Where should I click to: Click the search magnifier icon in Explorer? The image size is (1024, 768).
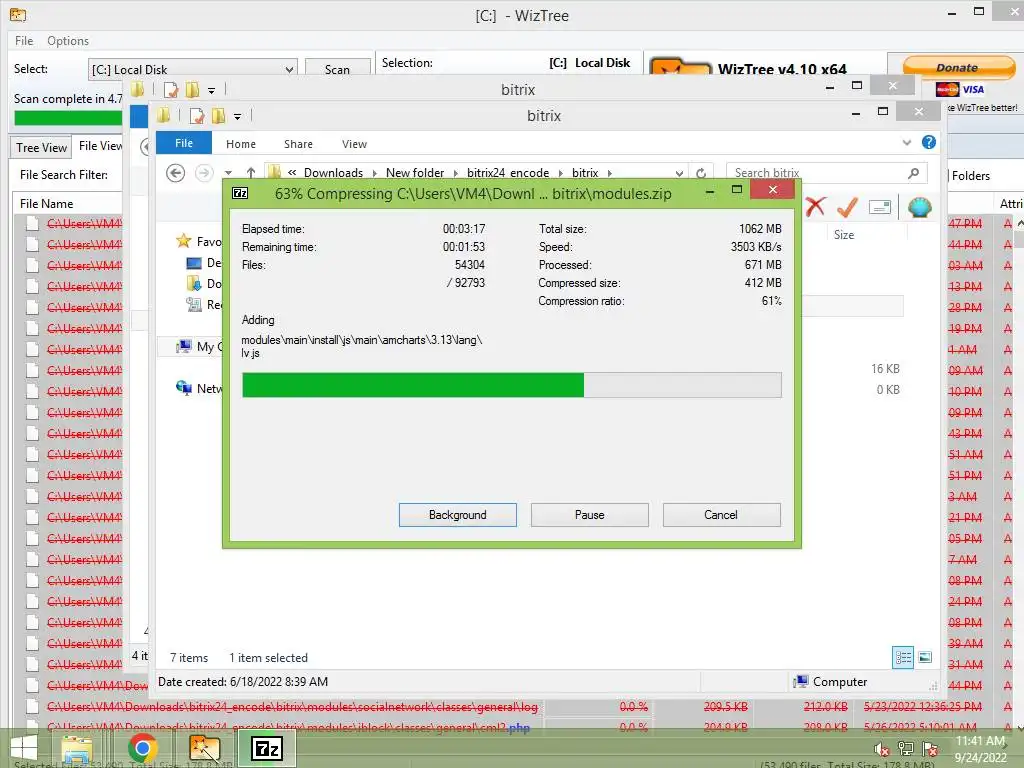[914, 173]
